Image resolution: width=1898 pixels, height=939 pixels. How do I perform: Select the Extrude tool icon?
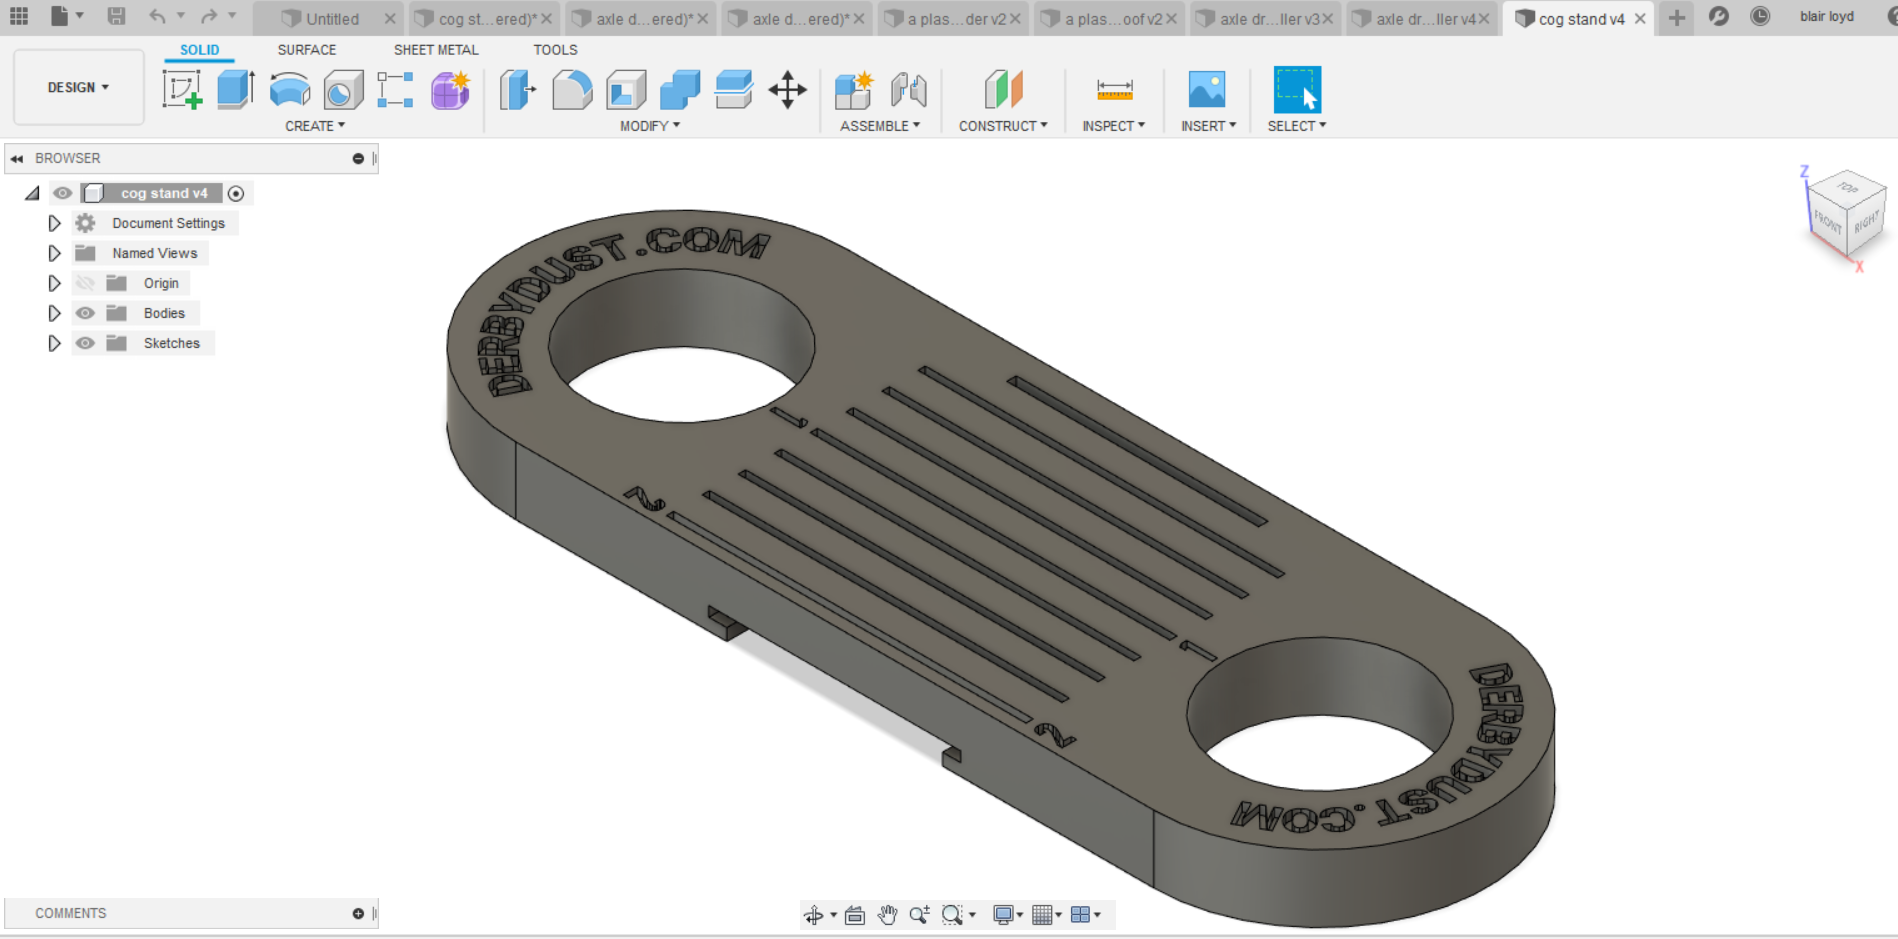tap(236, 90)
